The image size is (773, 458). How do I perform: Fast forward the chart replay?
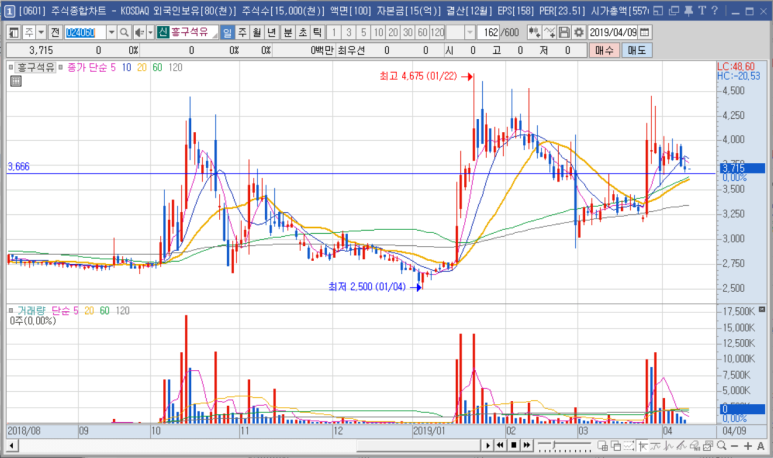coord(527,445)
